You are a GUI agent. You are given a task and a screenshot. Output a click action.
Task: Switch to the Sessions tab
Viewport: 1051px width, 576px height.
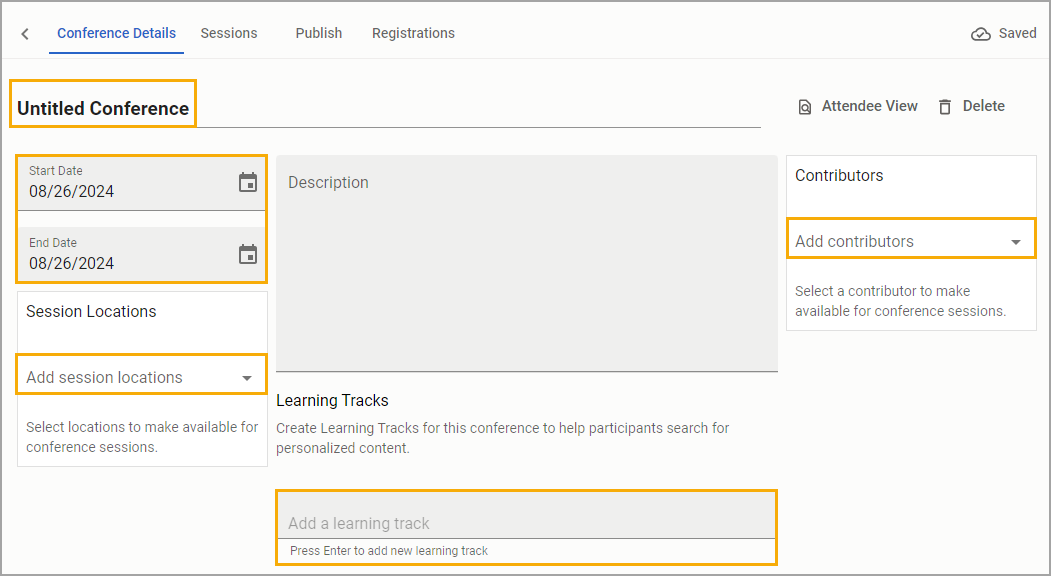[229, 33]
